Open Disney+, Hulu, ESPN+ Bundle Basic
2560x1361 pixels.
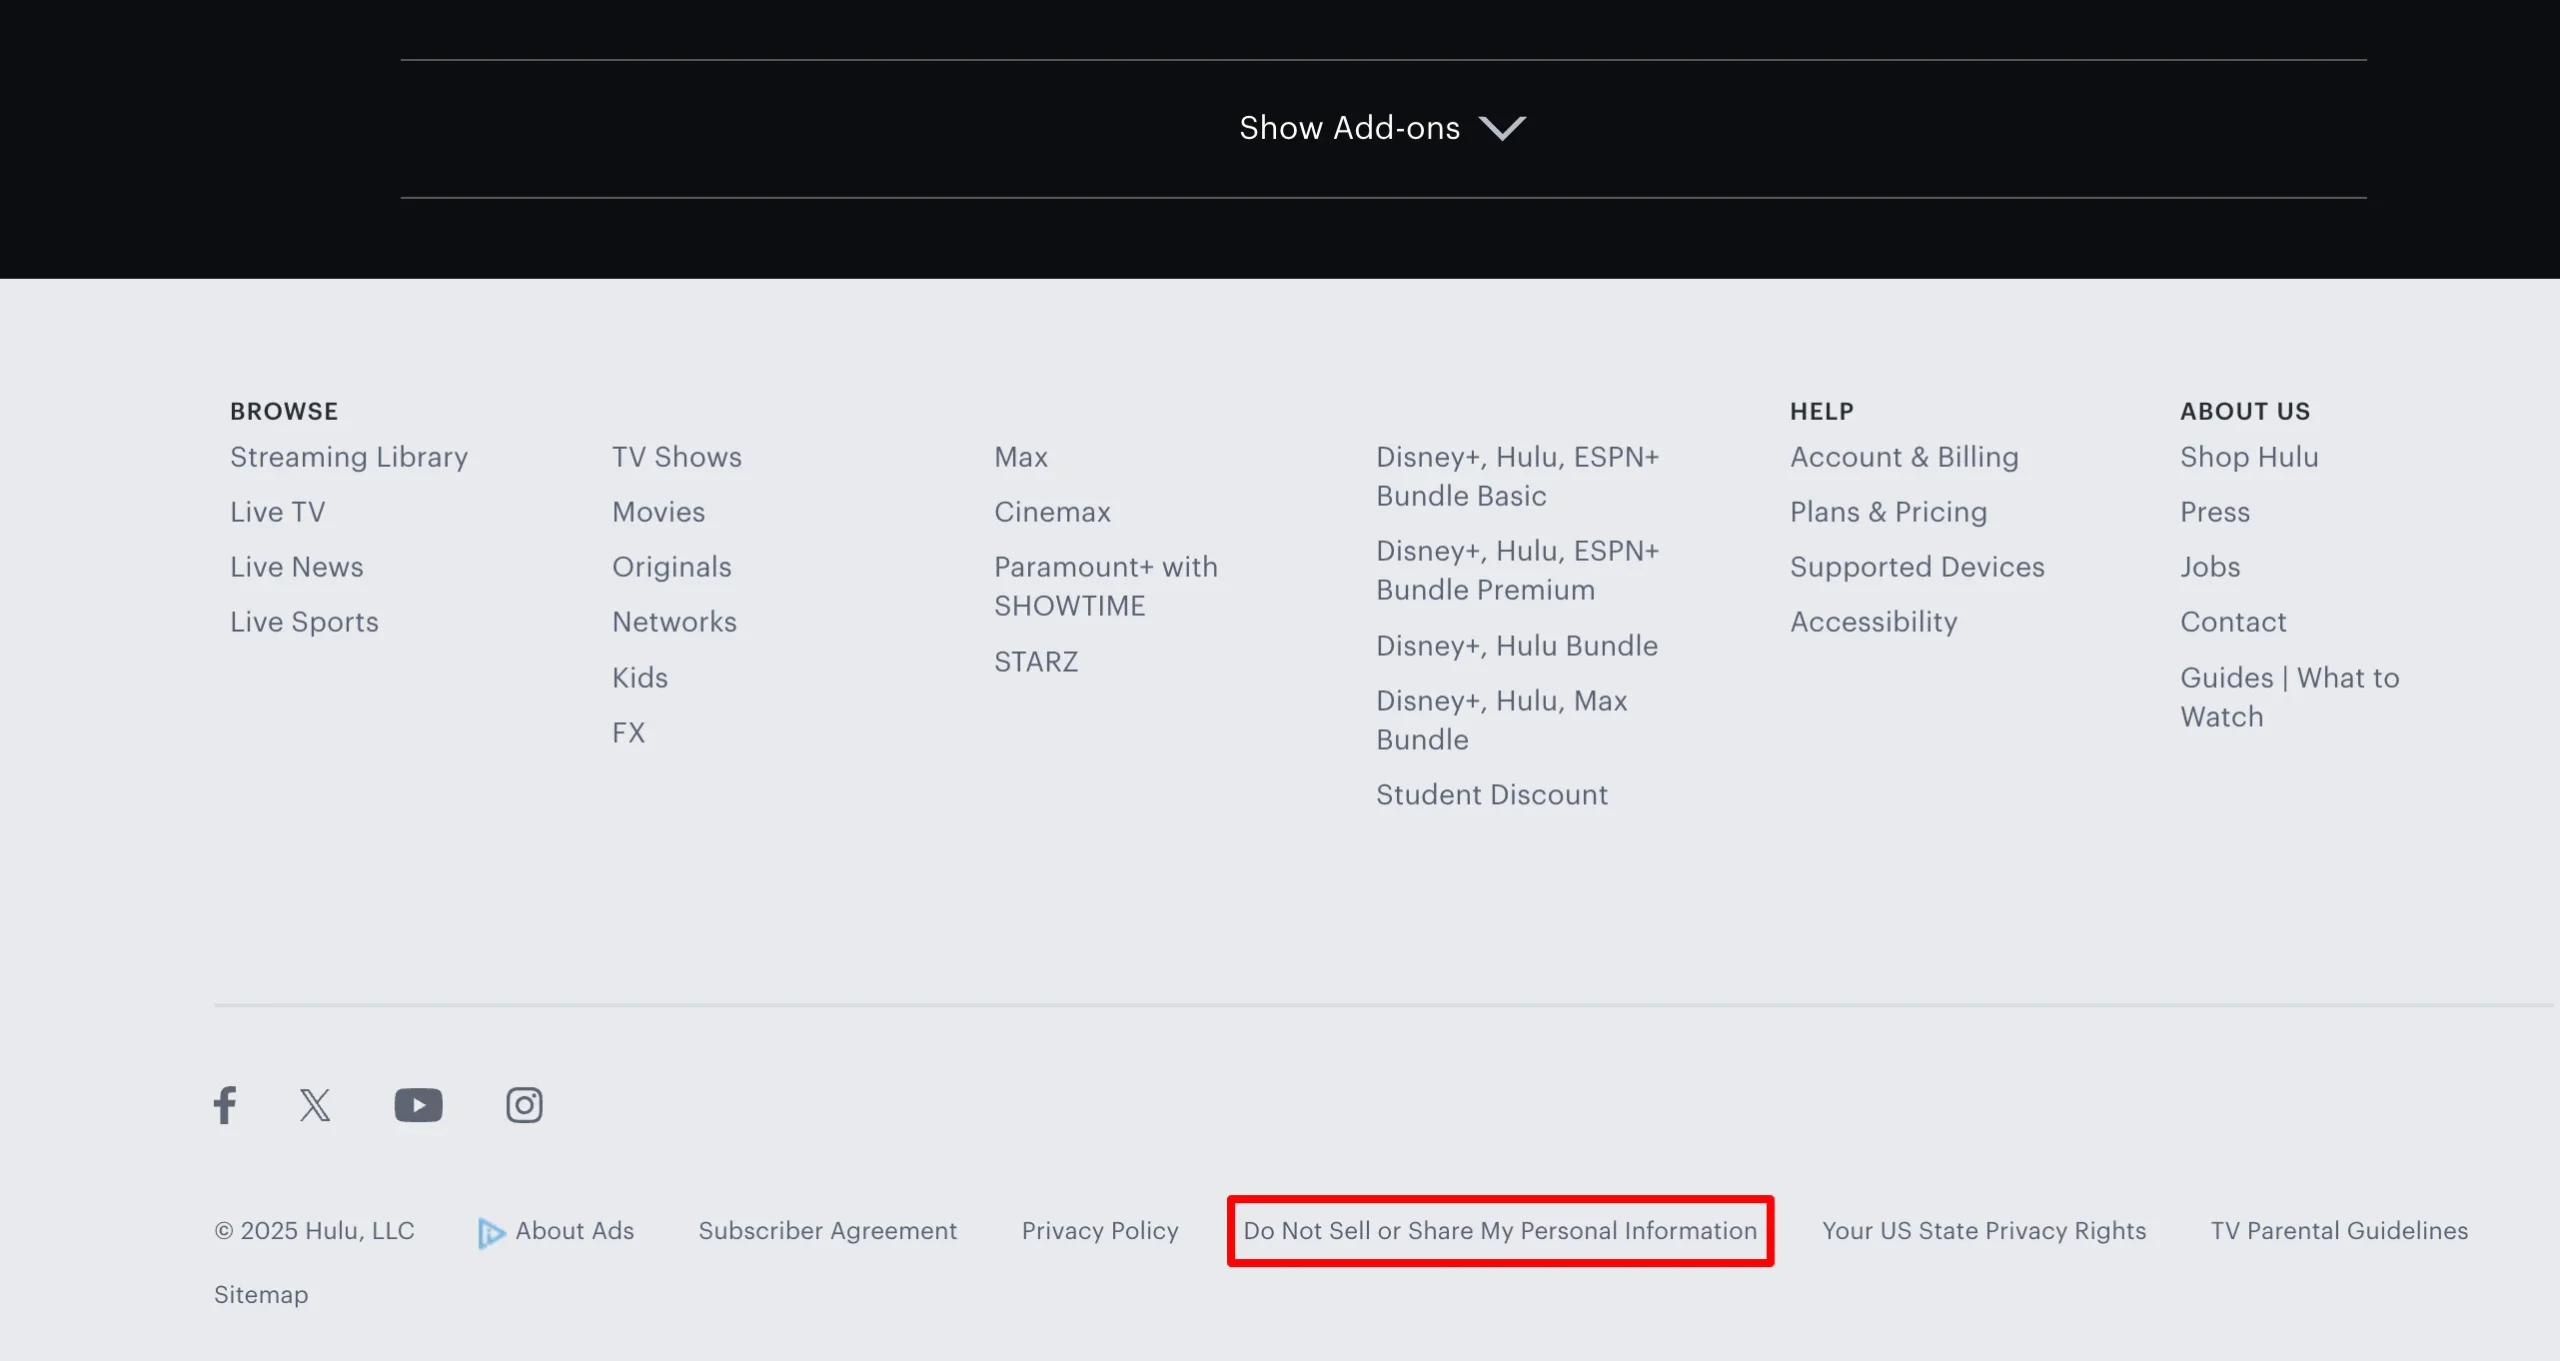click(1517, 476)
